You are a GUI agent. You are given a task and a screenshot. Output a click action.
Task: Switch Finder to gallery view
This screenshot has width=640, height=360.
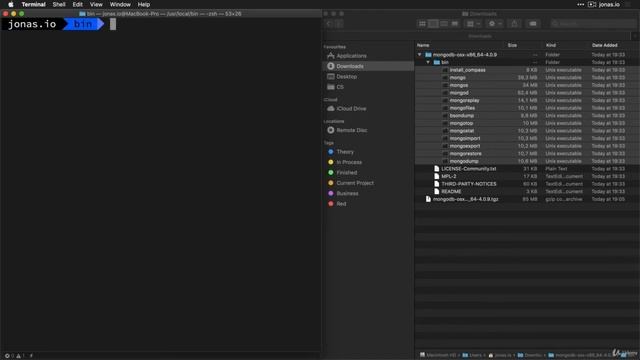pyautogui.click(x=455, y=24)
